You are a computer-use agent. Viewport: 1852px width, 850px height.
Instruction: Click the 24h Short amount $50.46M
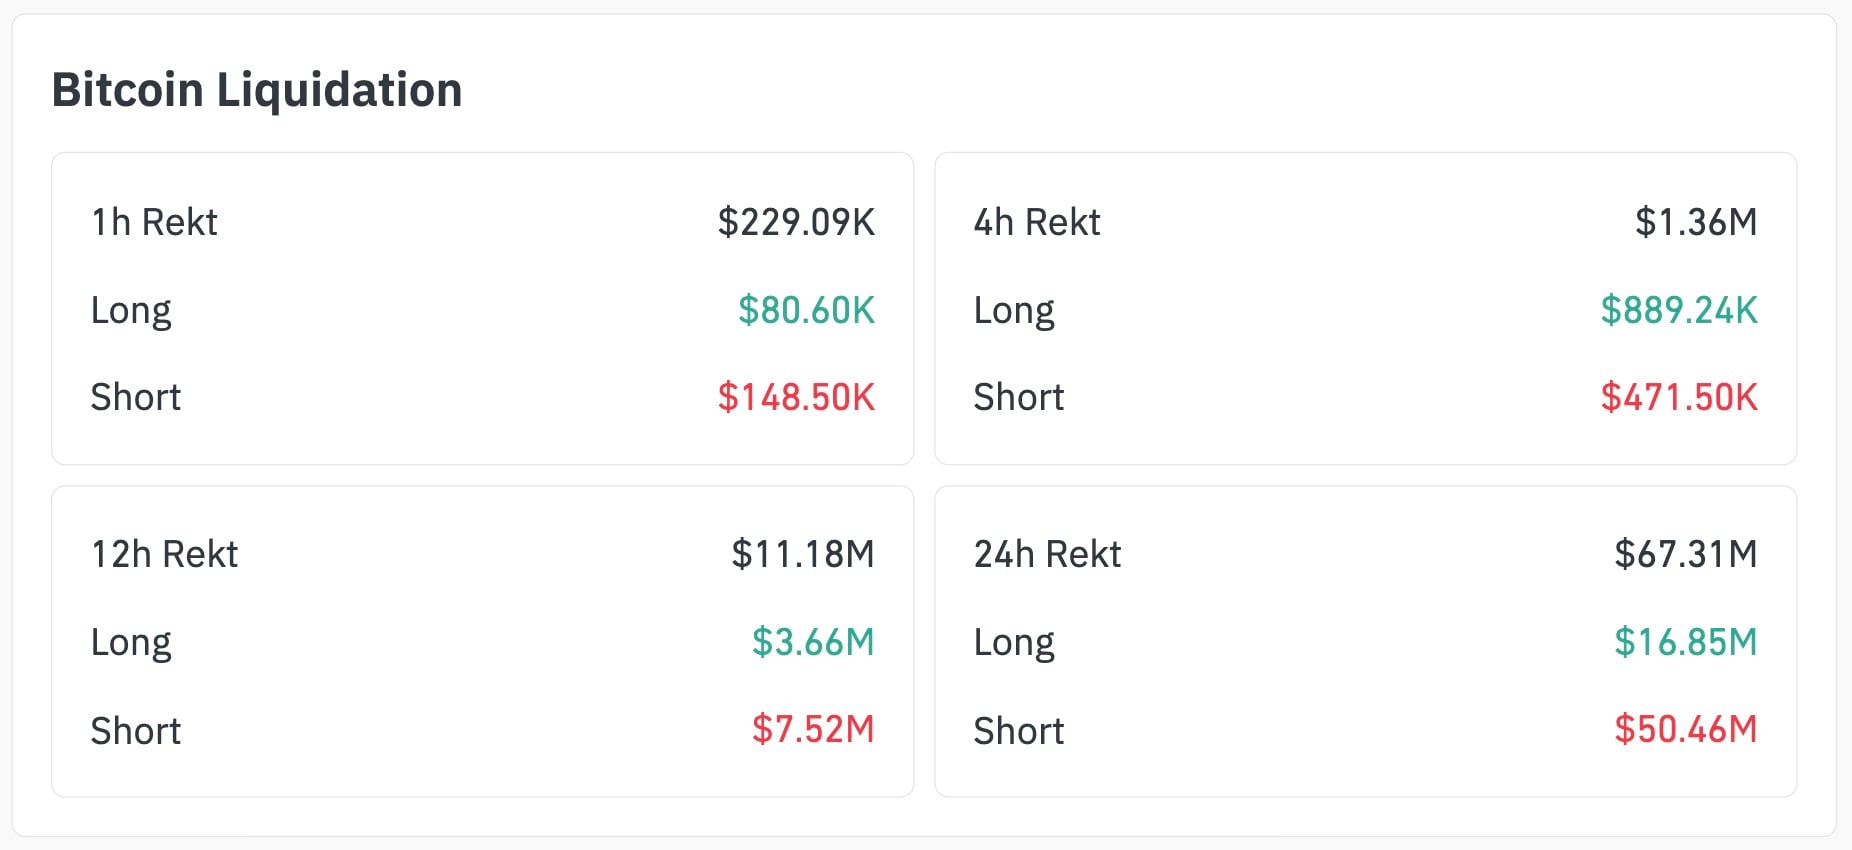(x=1686, y=729)
